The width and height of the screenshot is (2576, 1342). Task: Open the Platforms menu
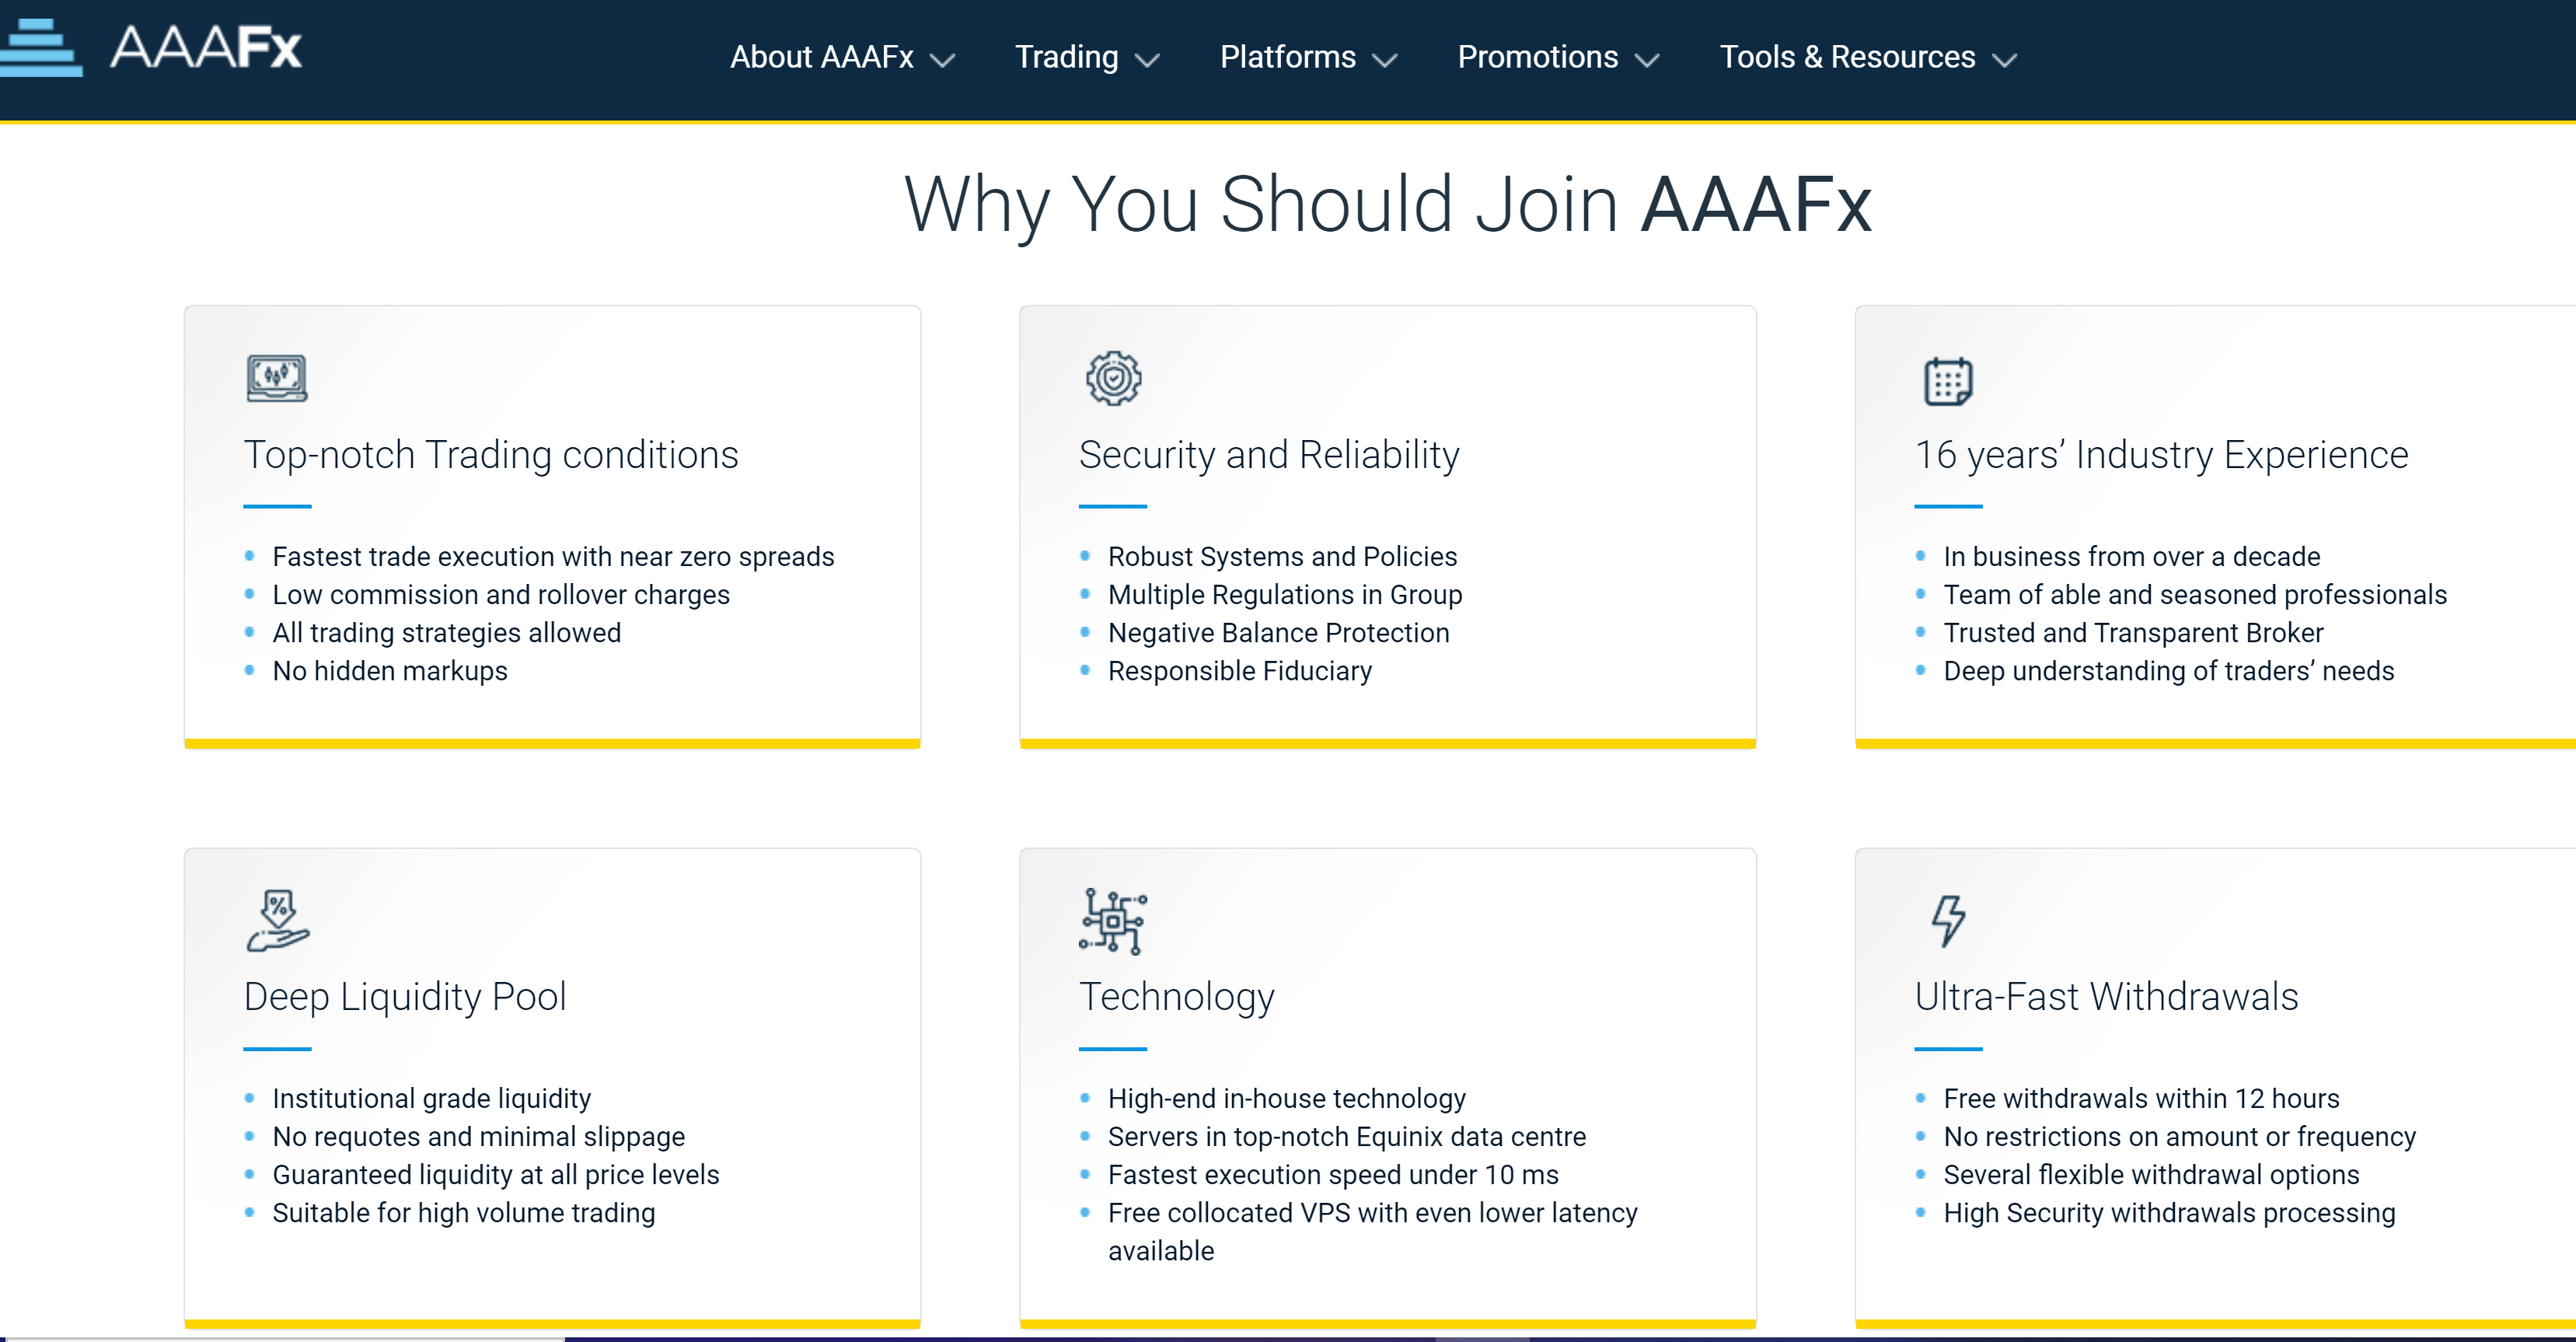pos(1288,57)
